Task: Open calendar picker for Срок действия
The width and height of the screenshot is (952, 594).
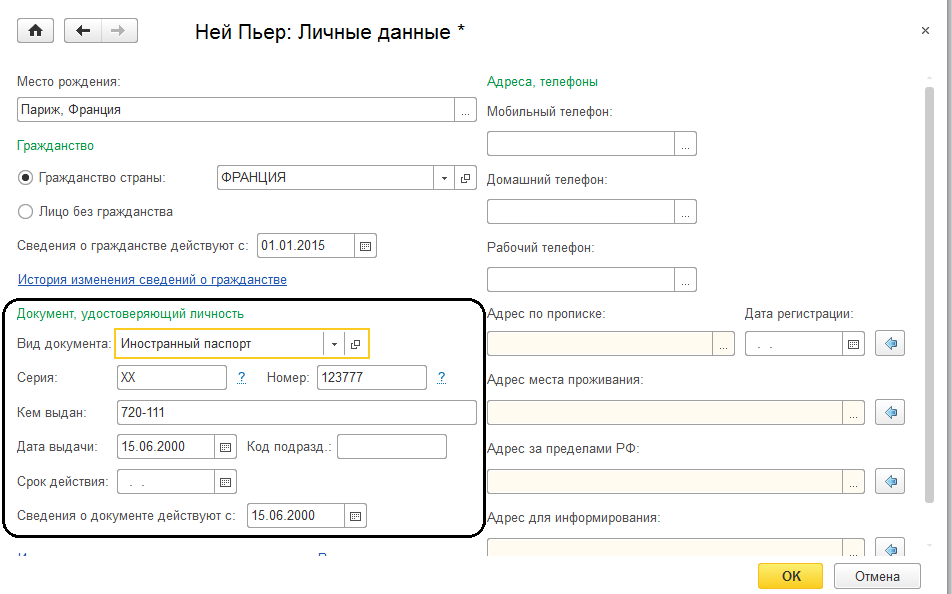Action: (x=226, y=481)
